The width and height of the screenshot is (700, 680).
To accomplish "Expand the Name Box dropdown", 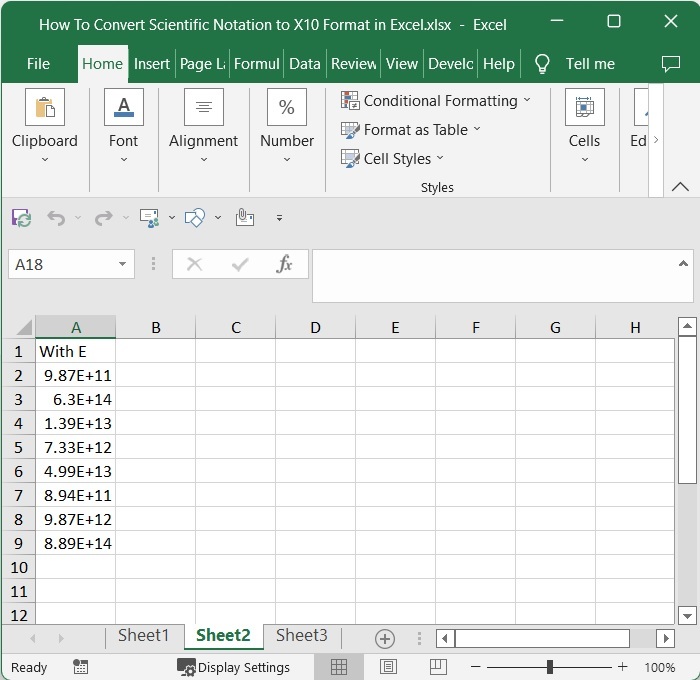I will point(123,264).
